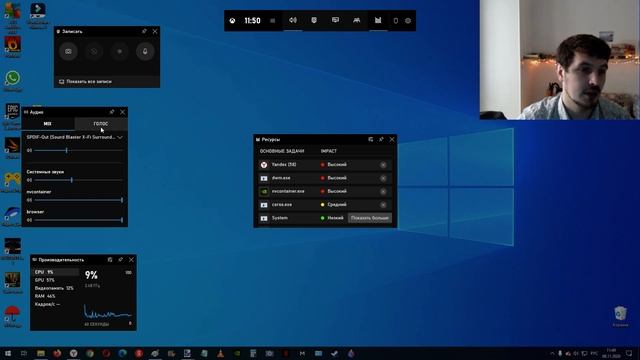Open Task View on the taskbar
The height and width of the screenshot is (360, 640).
tap(24, 353)
